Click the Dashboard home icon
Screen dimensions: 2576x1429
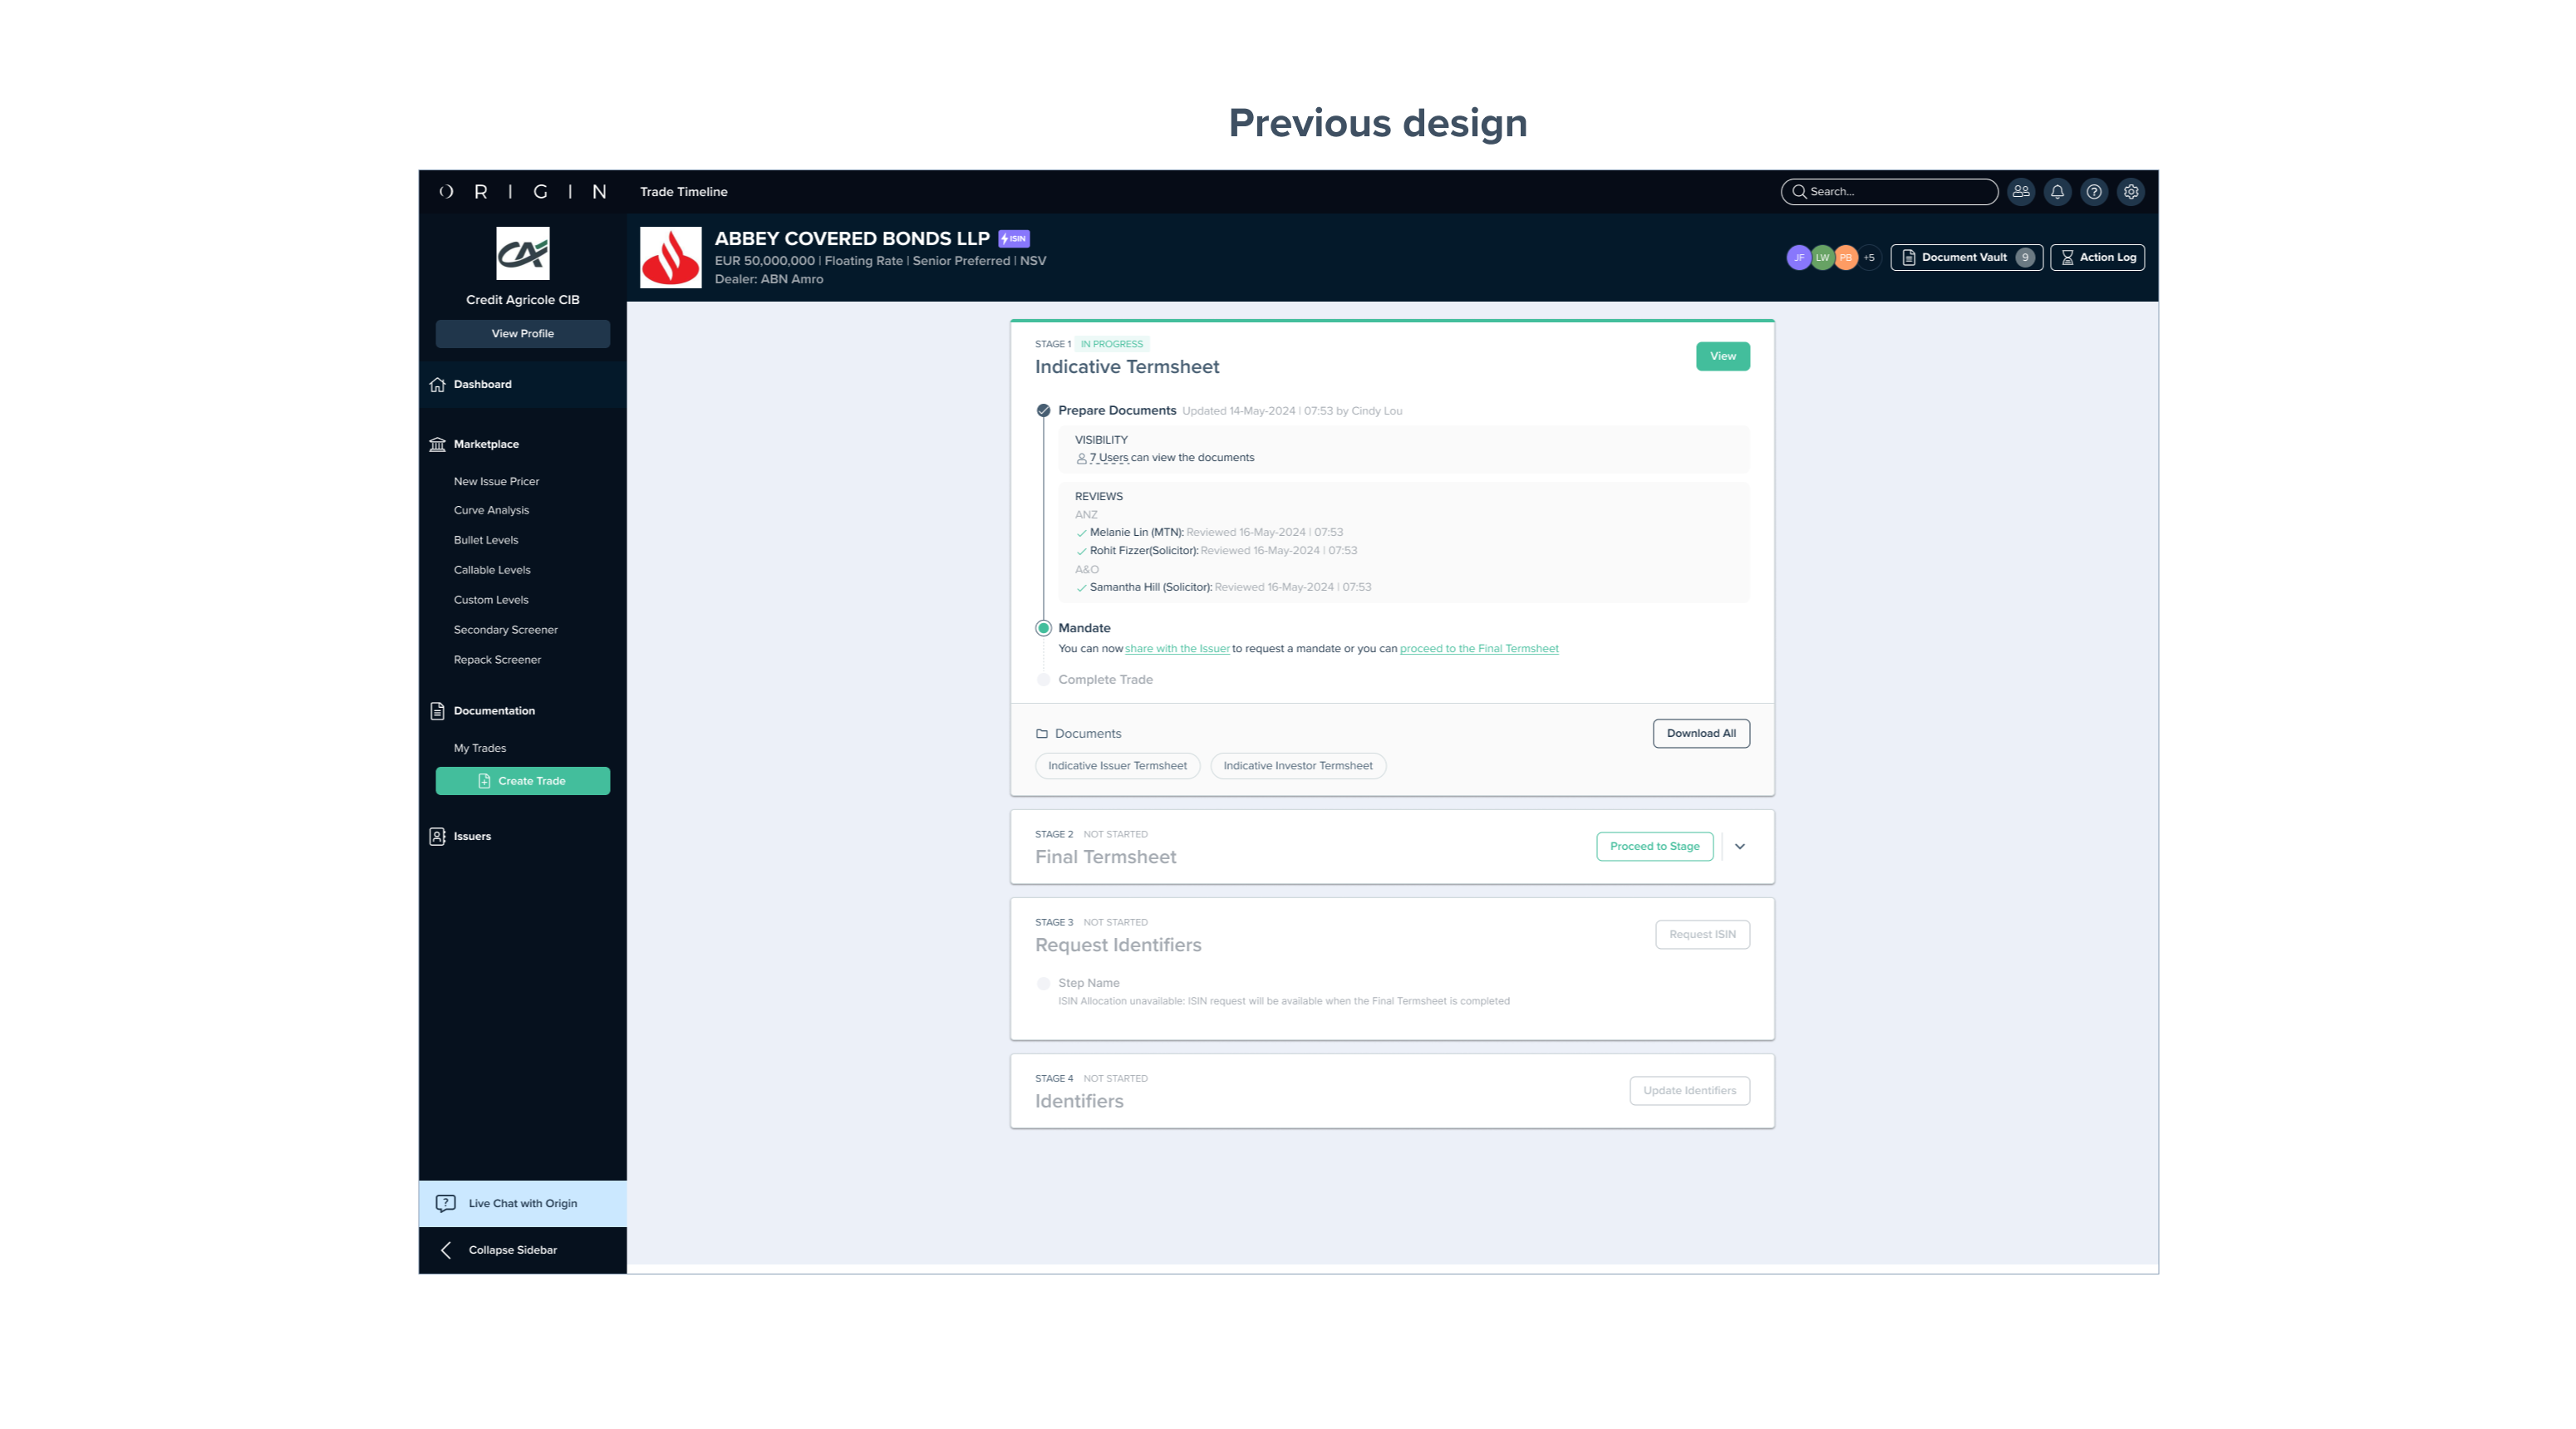coord(437,385)
